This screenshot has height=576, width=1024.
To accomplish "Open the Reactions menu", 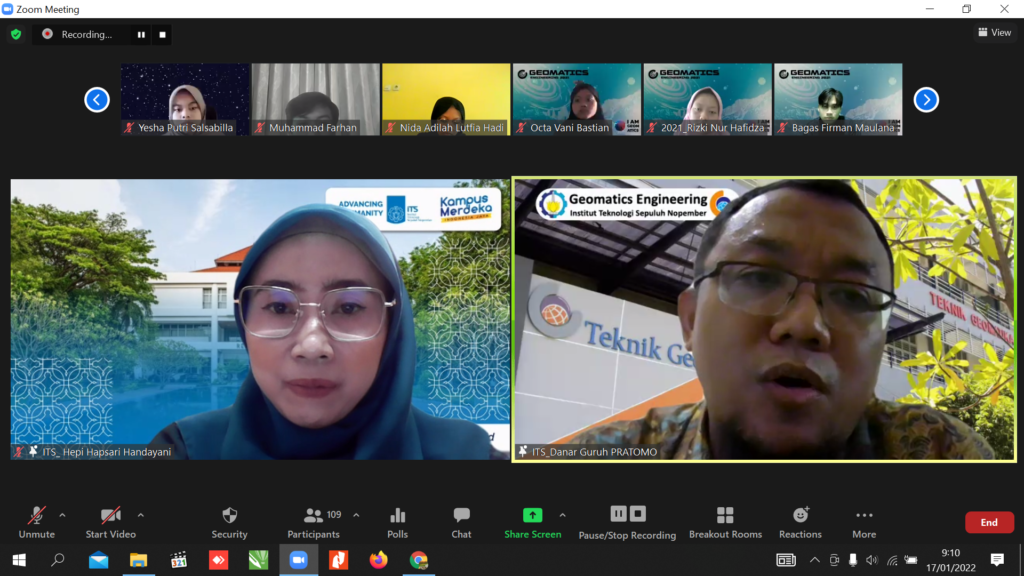I will [x=800, y=522].
